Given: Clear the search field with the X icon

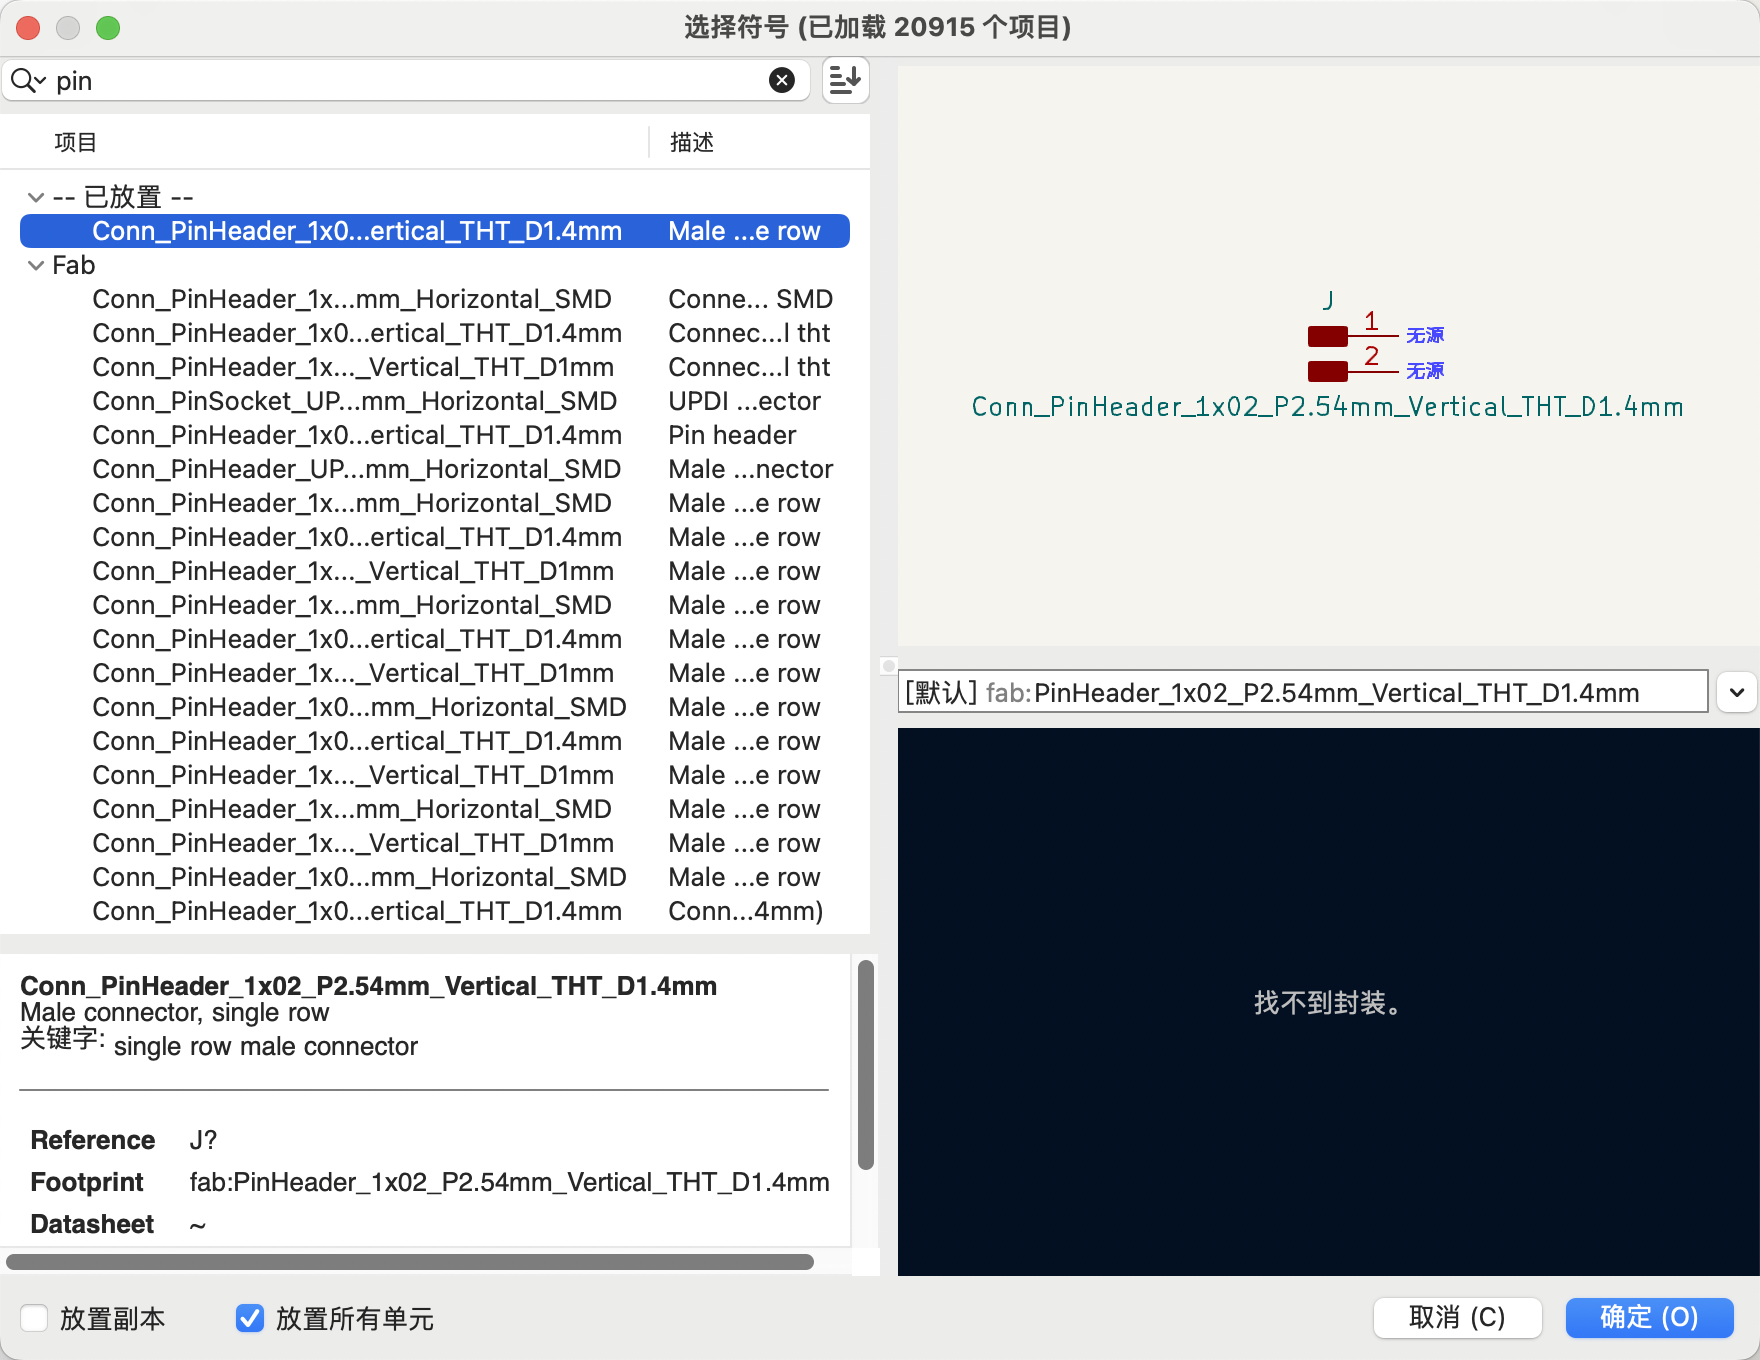Looking at the screenshot, I should pyautogui.click(x=782, y=80).
